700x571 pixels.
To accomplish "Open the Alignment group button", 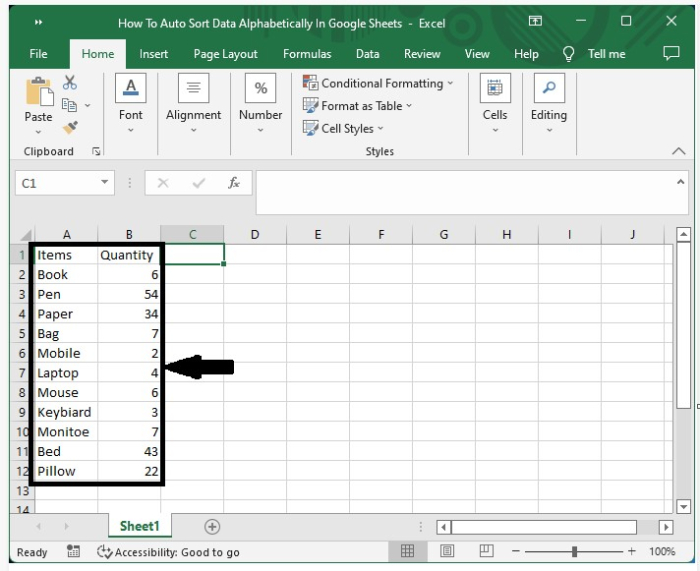I will pos(193,103).
